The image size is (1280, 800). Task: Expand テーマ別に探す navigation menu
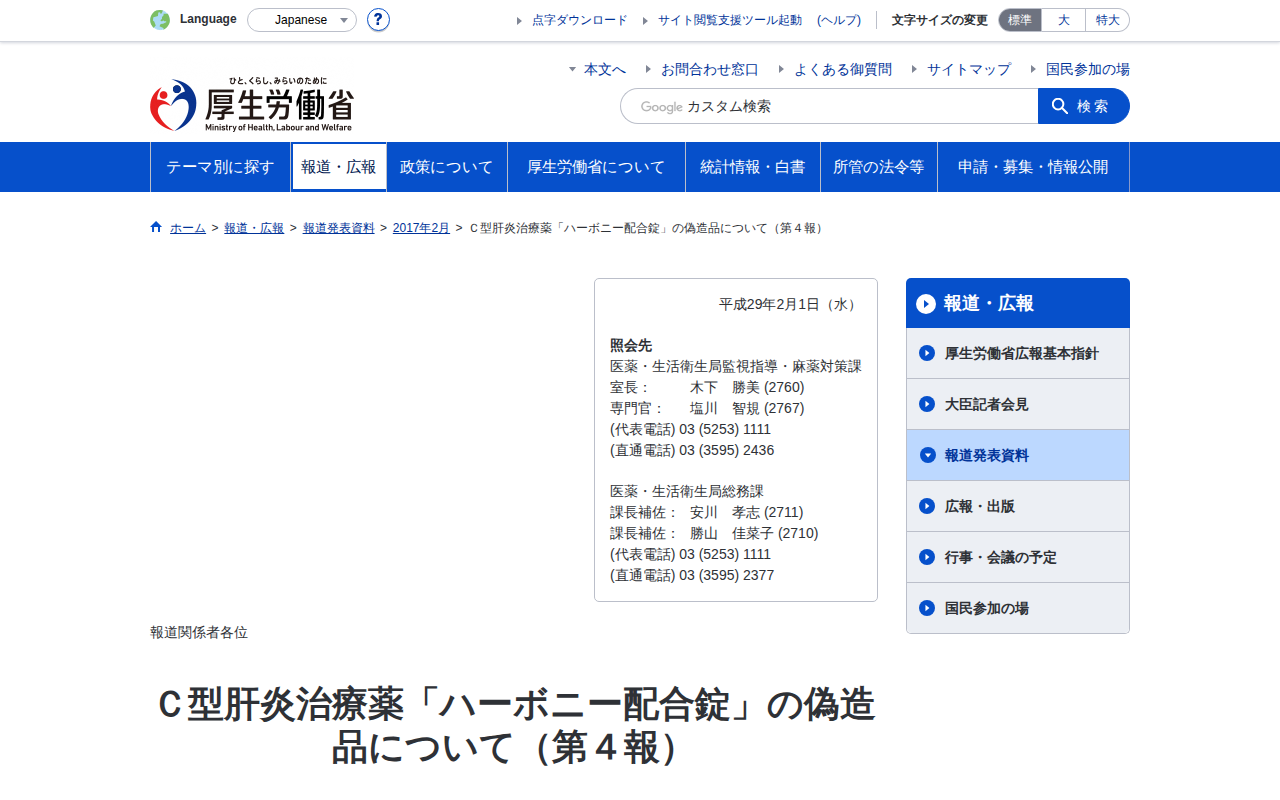coord(220,167)
